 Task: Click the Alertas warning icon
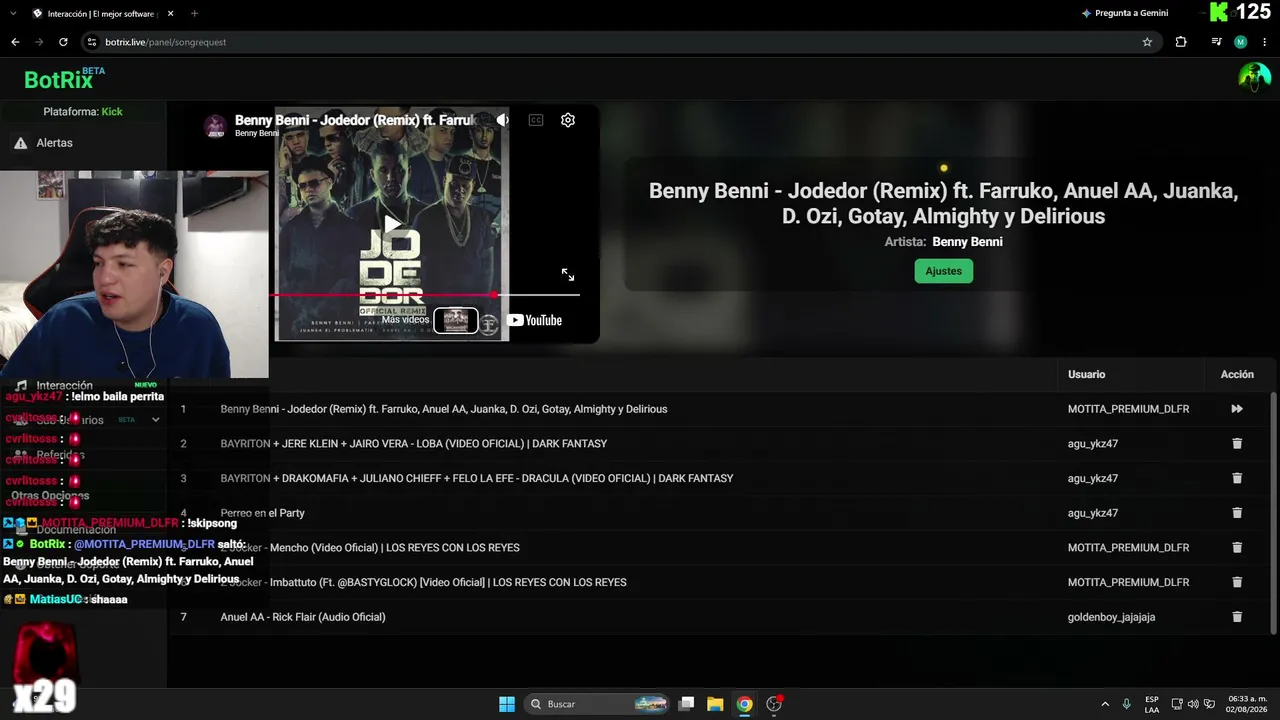(20, 143)
